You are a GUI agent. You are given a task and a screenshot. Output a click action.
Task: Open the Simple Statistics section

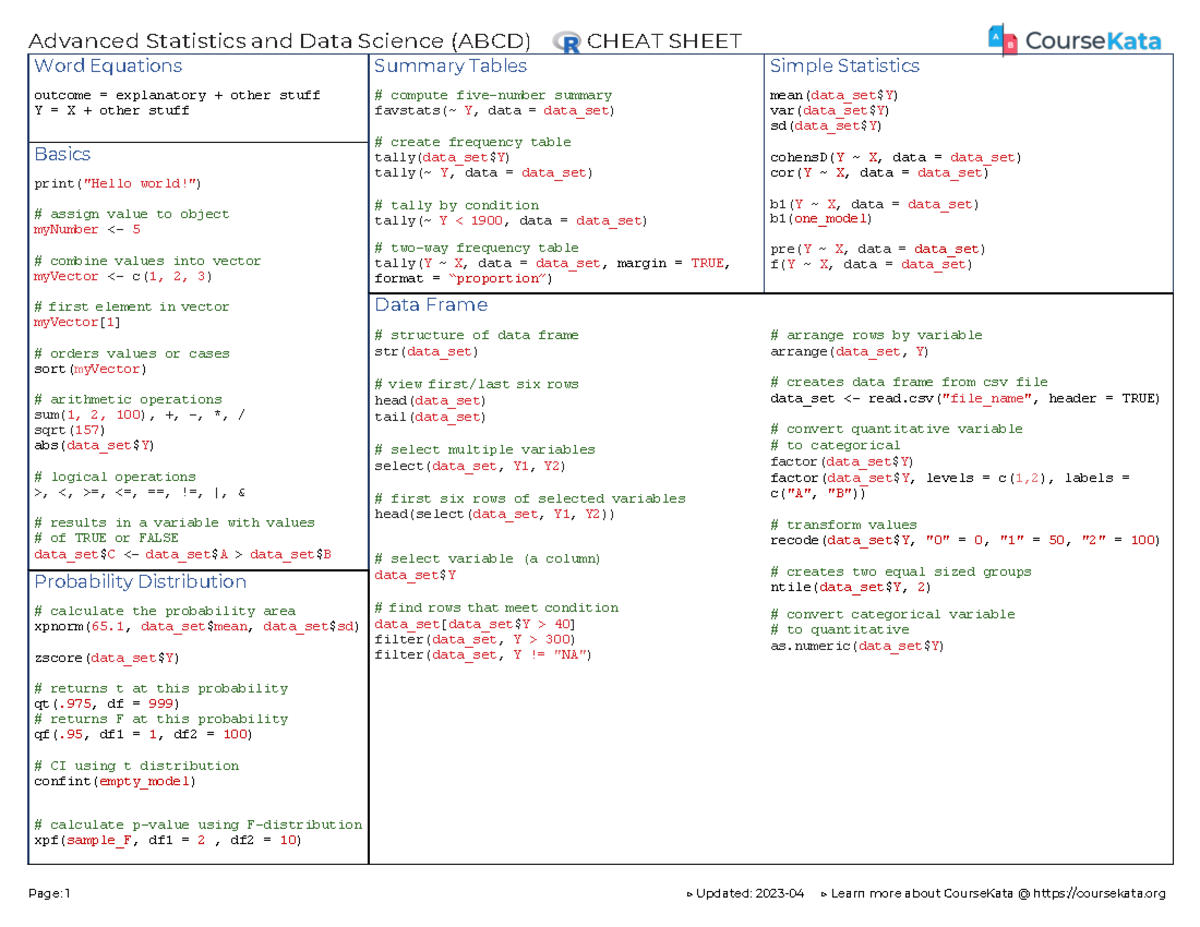[844, 66]
